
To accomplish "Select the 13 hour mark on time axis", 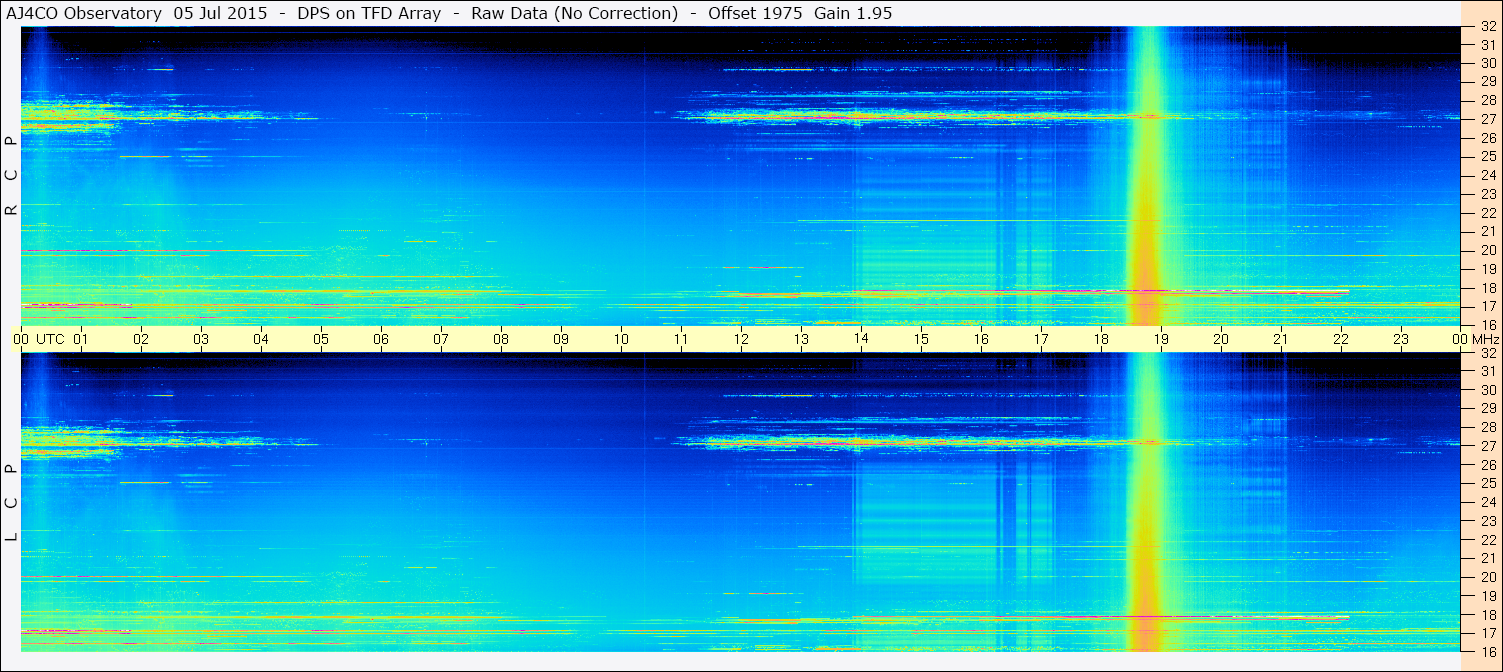I will click(801, 339).
